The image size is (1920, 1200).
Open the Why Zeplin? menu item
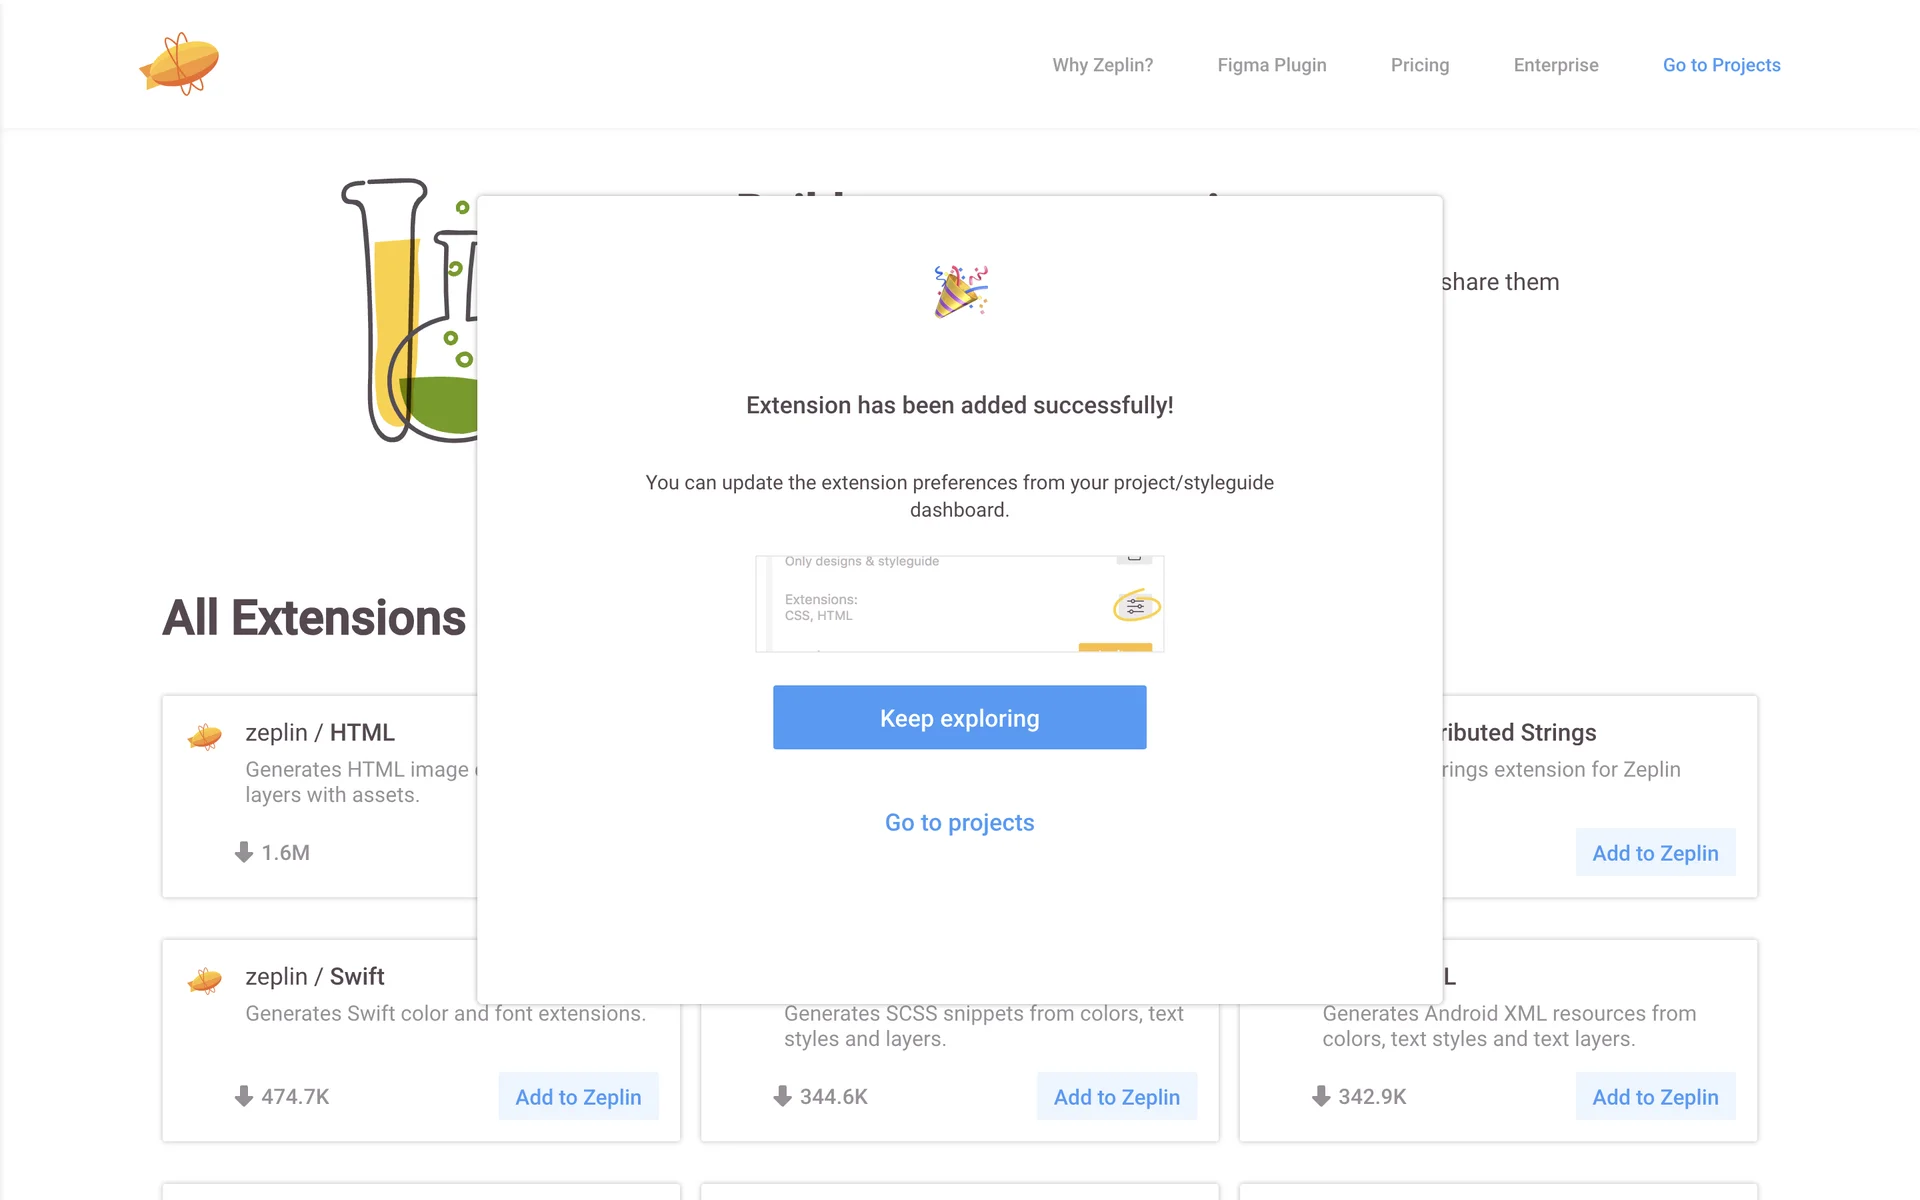pos(1102,65)
